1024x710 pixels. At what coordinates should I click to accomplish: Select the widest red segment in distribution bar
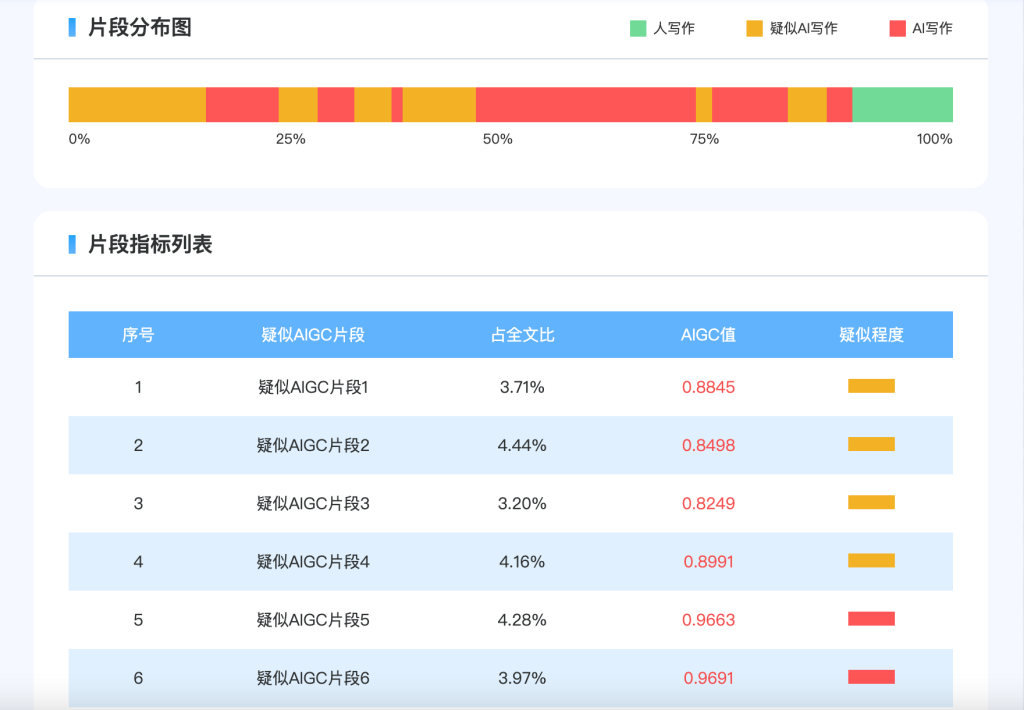pyautogui.click(x=585, y=105)
